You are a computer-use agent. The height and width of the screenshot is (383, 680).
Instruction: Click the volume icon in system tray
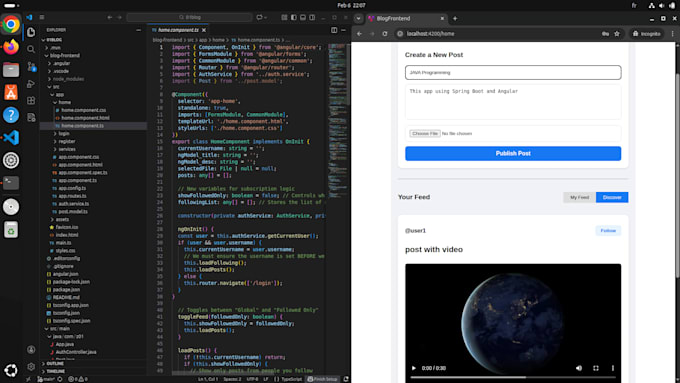[661, 5]
